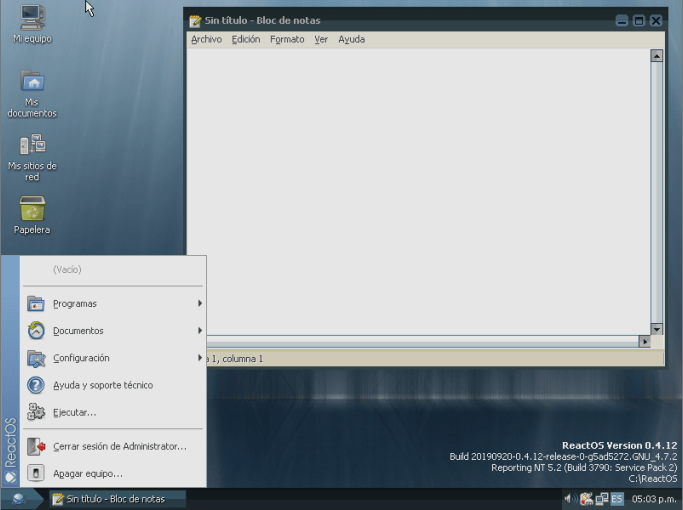This screenshot has width=683, height=510.
Task: Click the taskbar clock showing 05:03 p.m.
Action: (654, 499)
